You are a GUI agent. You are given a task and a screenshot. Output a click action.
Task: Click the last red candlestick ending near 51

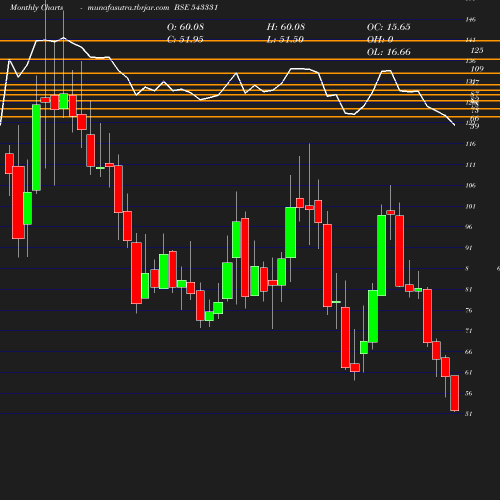click(455, 393)
